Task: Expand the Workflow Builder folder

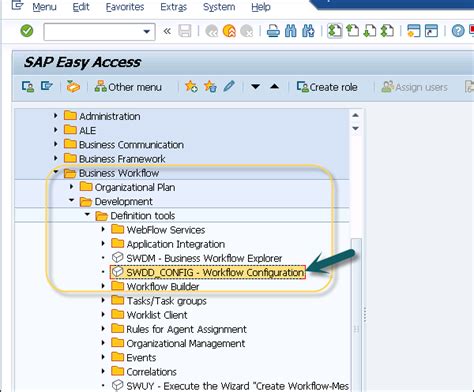Action: tap(103, 286)
